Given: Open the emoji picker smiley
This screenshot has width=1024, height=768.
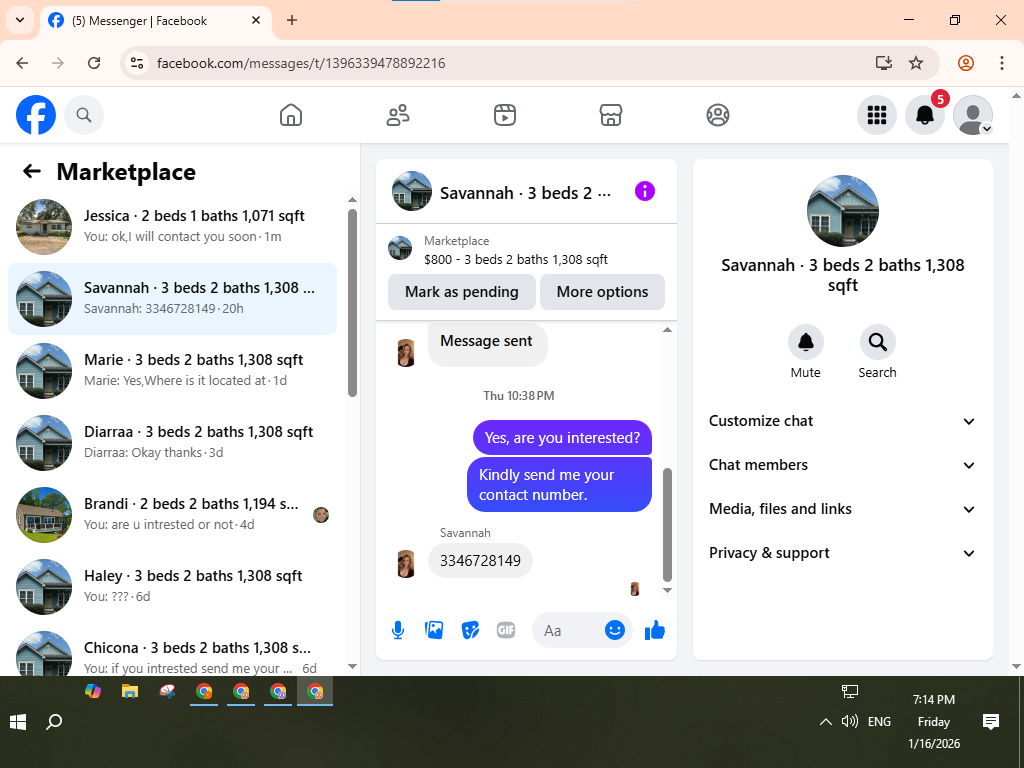Looking at the screenshot, I should pyautogui.click(x=615, y=630).
